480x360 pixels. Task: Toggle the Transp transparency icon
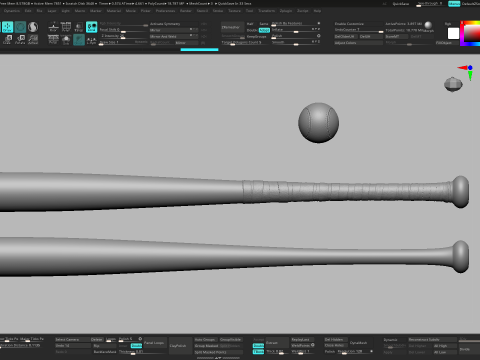[x=79, y=27]
